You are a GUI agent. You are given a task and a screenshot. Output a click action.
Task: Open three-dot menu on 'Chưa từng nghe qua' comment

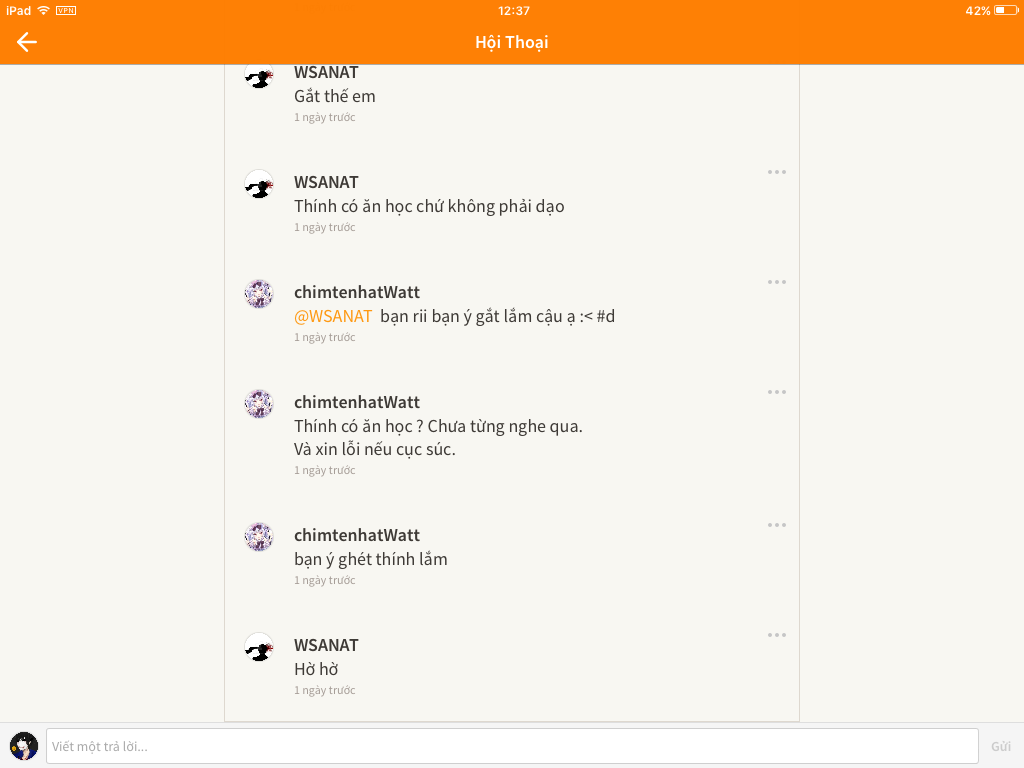point(776,392)
